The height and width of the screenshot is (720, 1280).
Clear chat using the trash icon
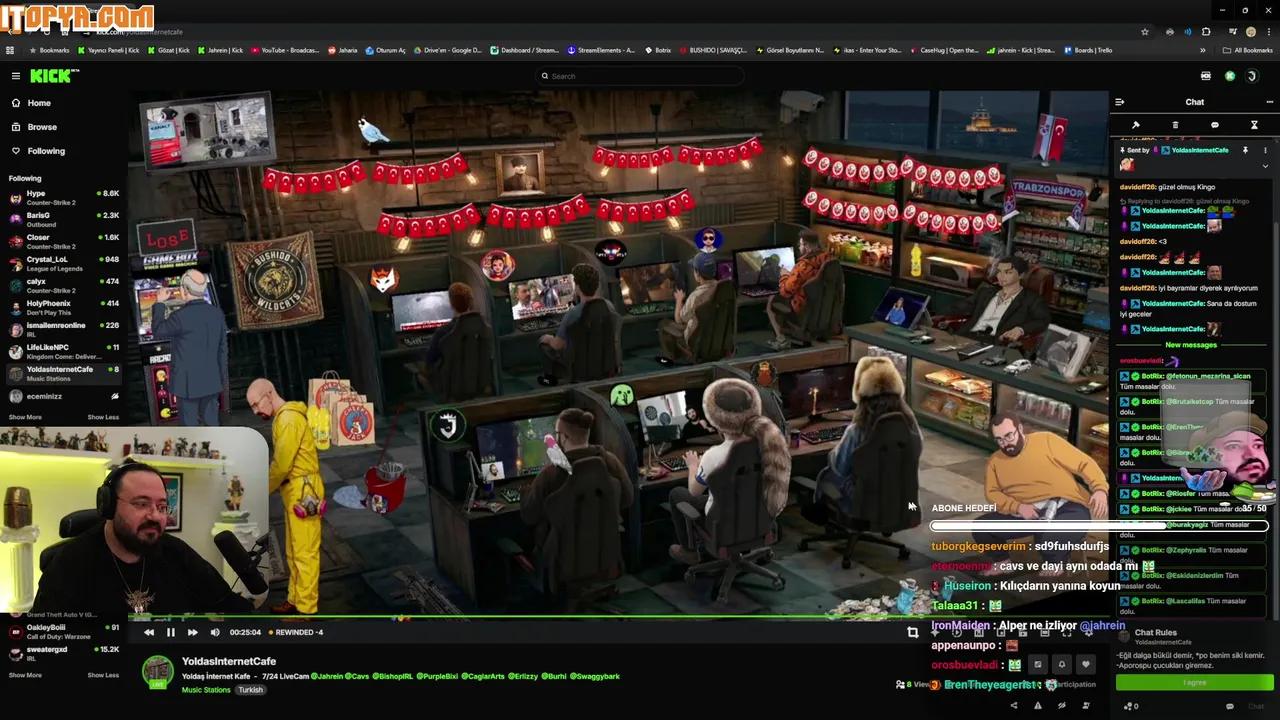coord(1175,125)
